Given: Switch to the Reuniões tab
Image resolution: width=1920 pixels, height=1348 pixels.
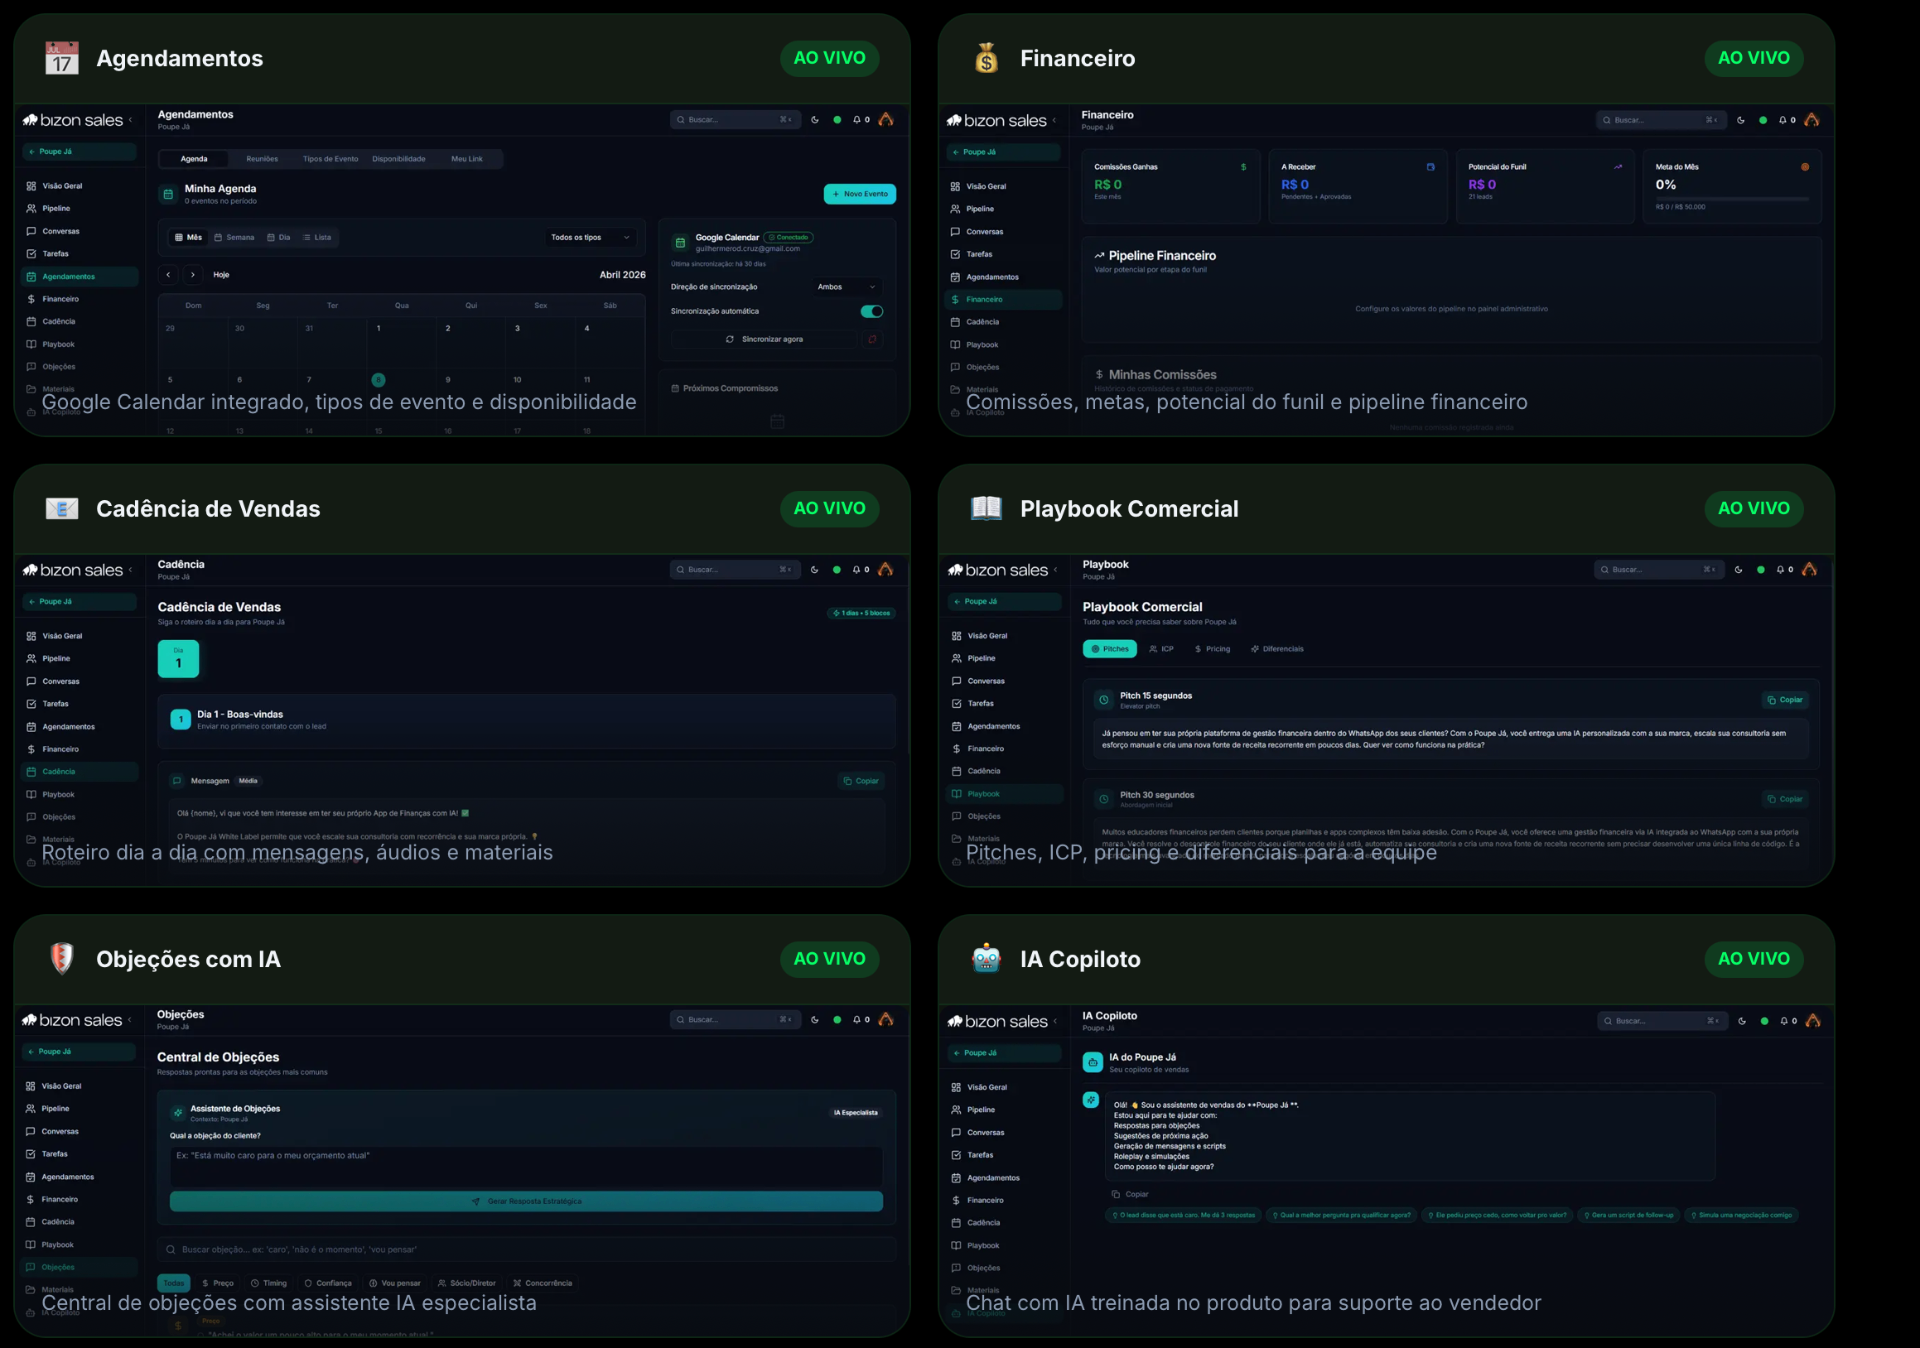Looking at the screenshot, I should coord(262,159).
